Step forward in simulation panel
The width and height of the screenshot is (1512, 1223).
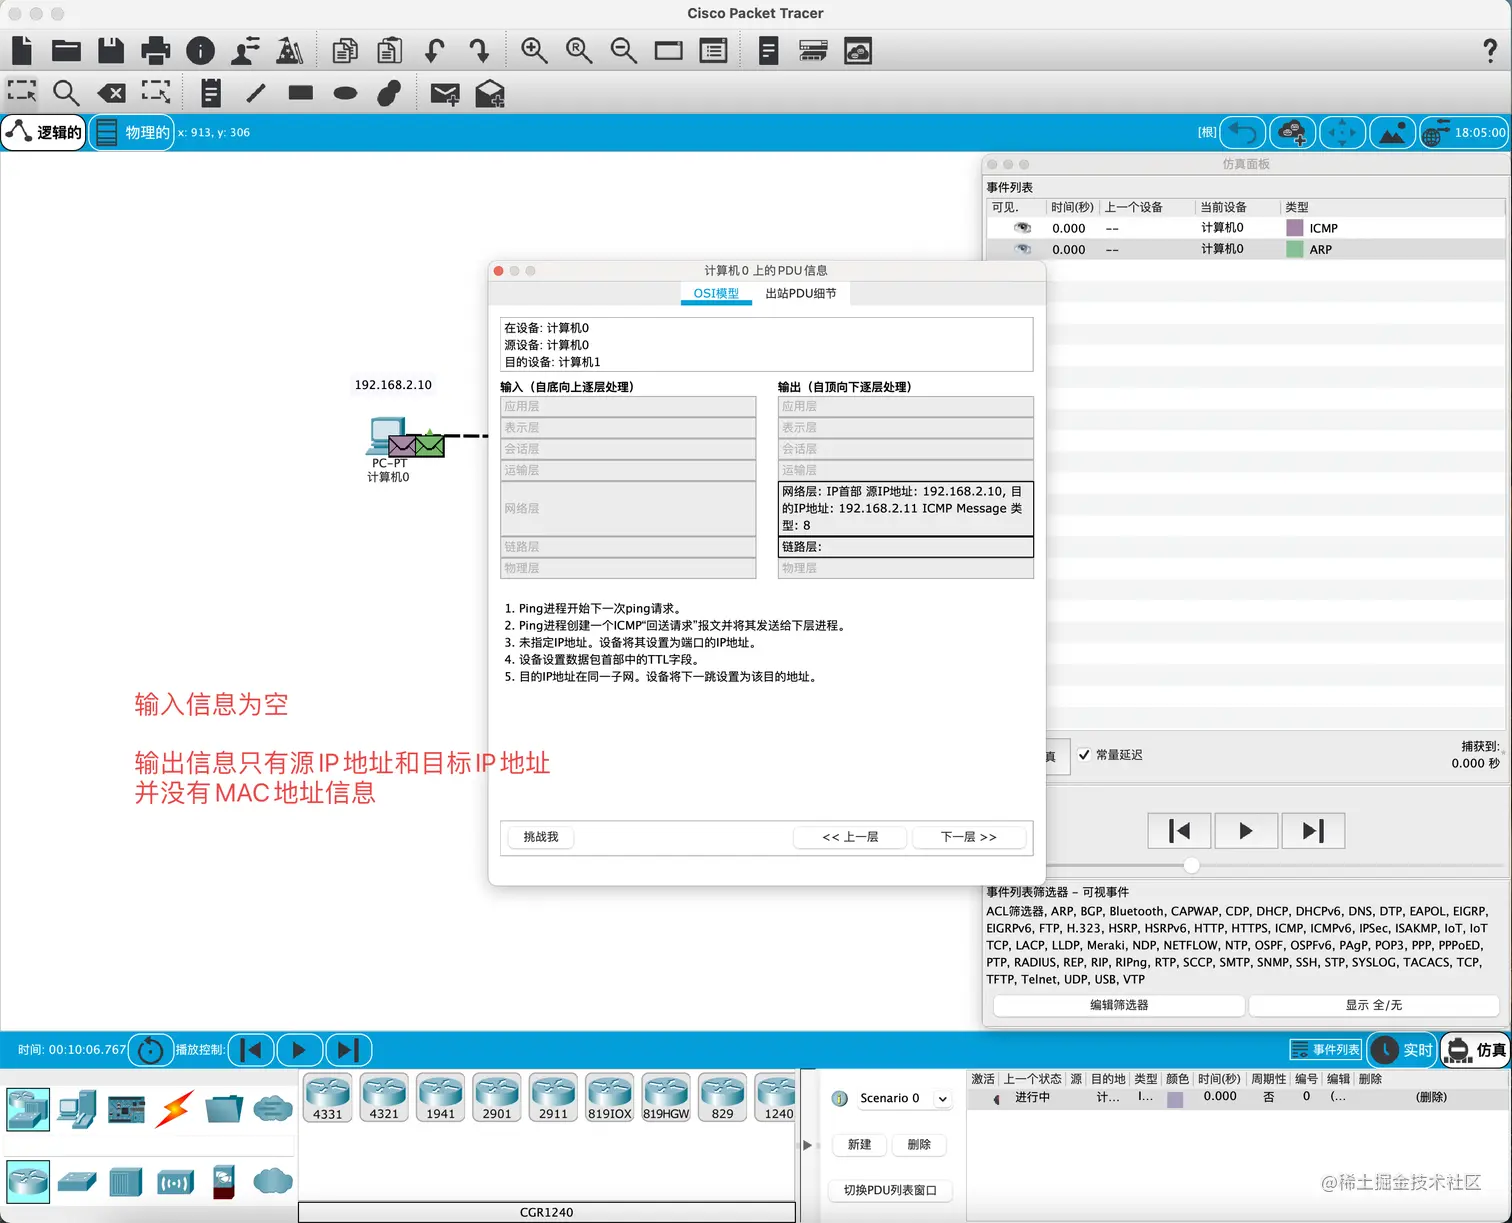pyautogui.click(x=1313, y=831)
